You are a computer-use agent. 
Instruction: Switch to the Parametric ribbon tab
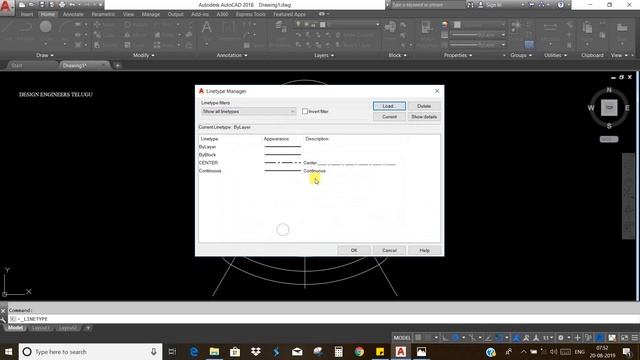[x=103, y=14]
